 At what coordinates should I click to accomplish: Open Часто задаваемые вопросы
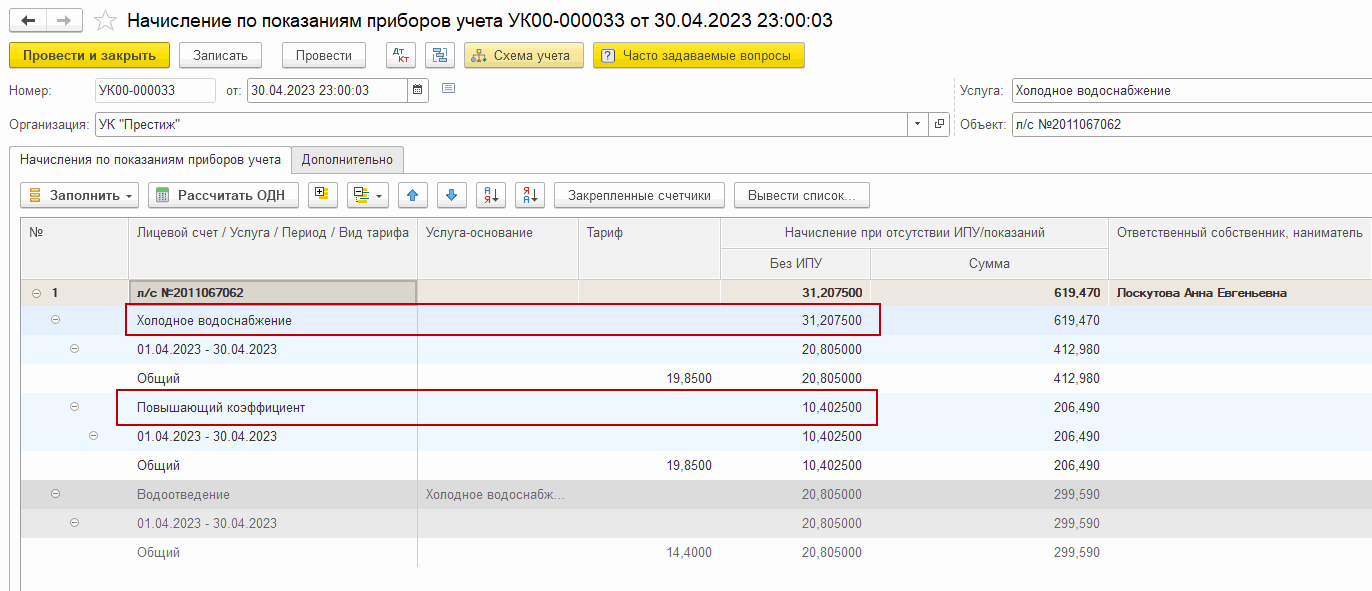click(699, 56)
